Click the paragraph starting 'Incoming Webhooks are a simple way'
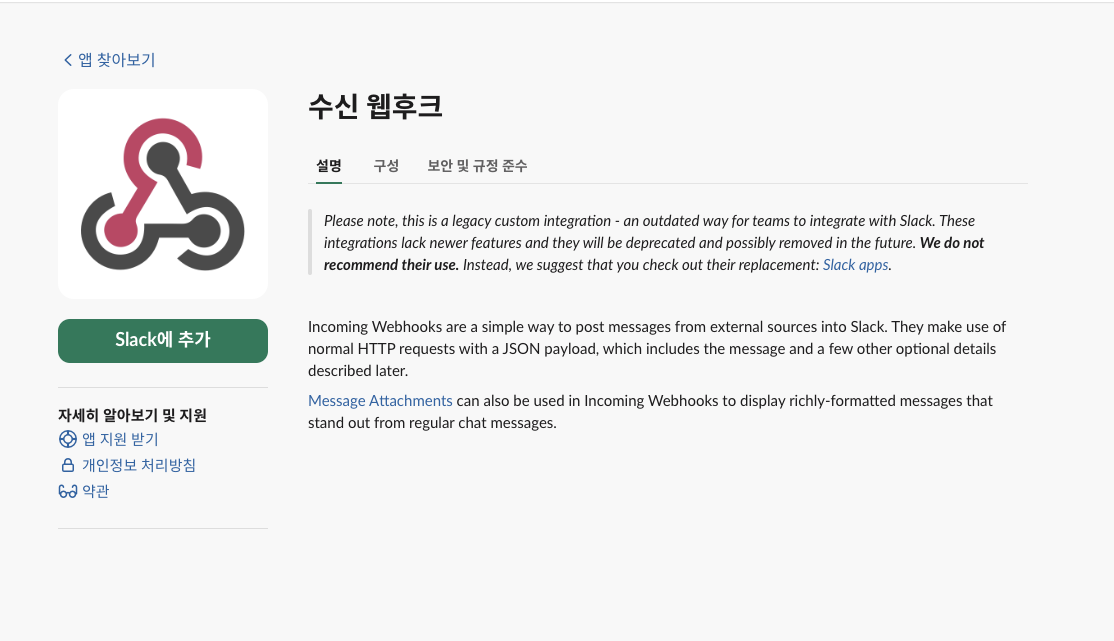Viewport: 1114px width, 641px height. [x=657, y=349]
